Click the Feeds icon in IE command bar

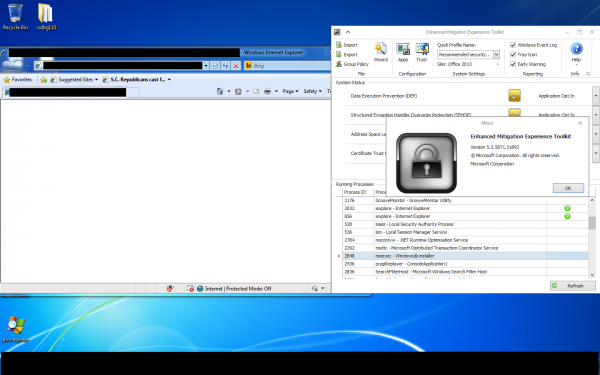coord(238,91)
